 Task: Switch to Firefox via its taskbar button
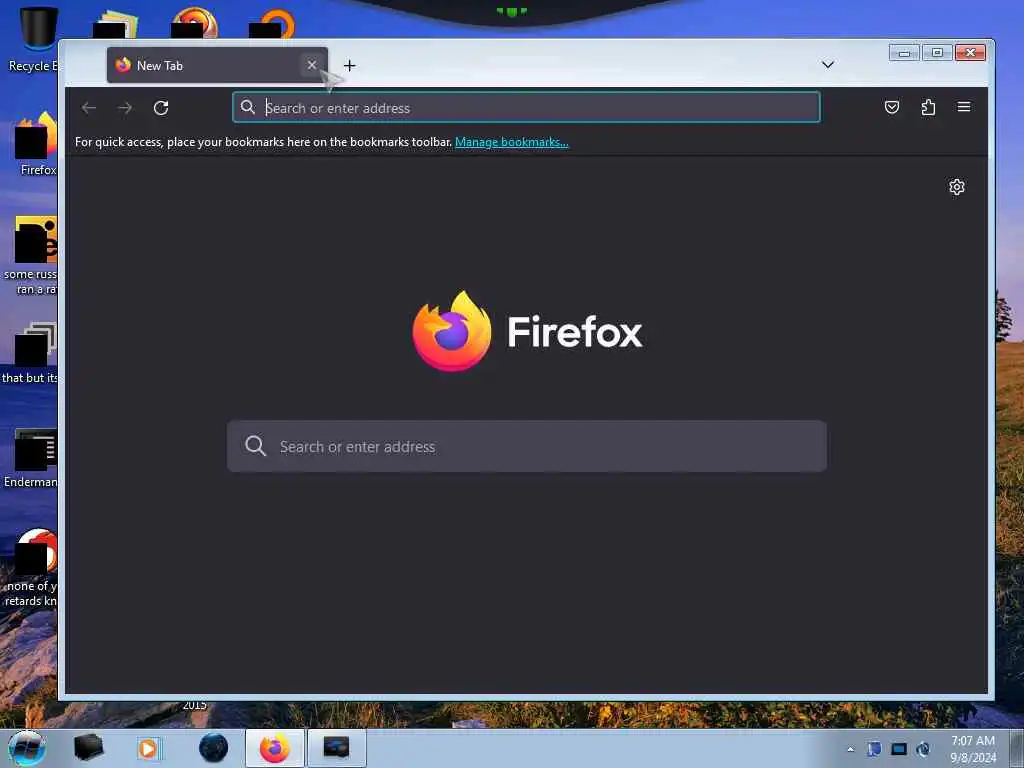coord(275,748)
